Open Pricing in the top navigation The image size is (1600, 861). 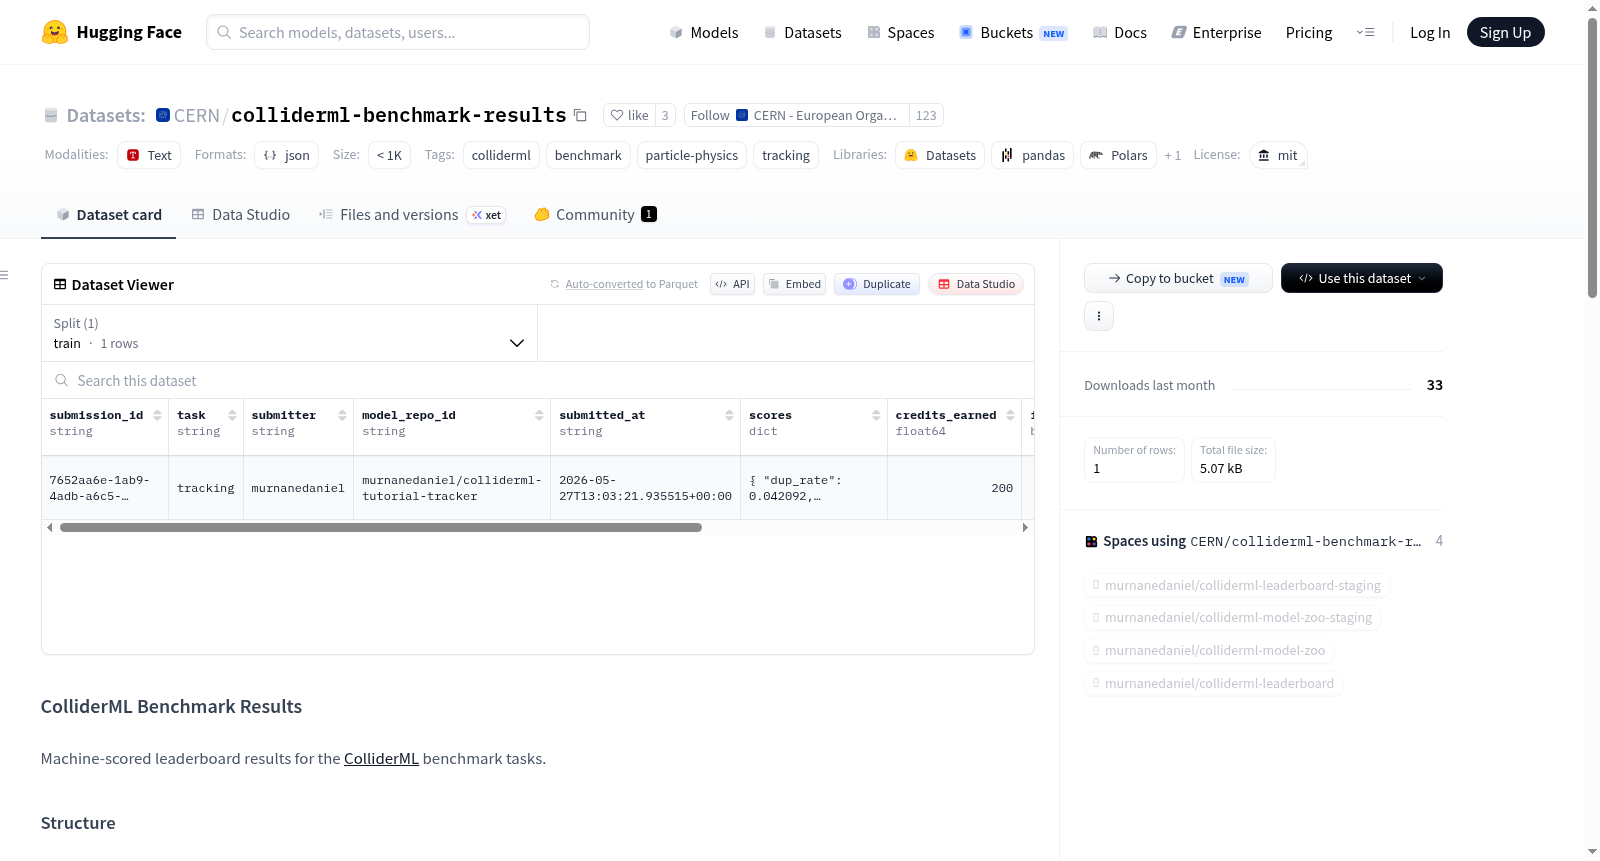coord(1309,32)
